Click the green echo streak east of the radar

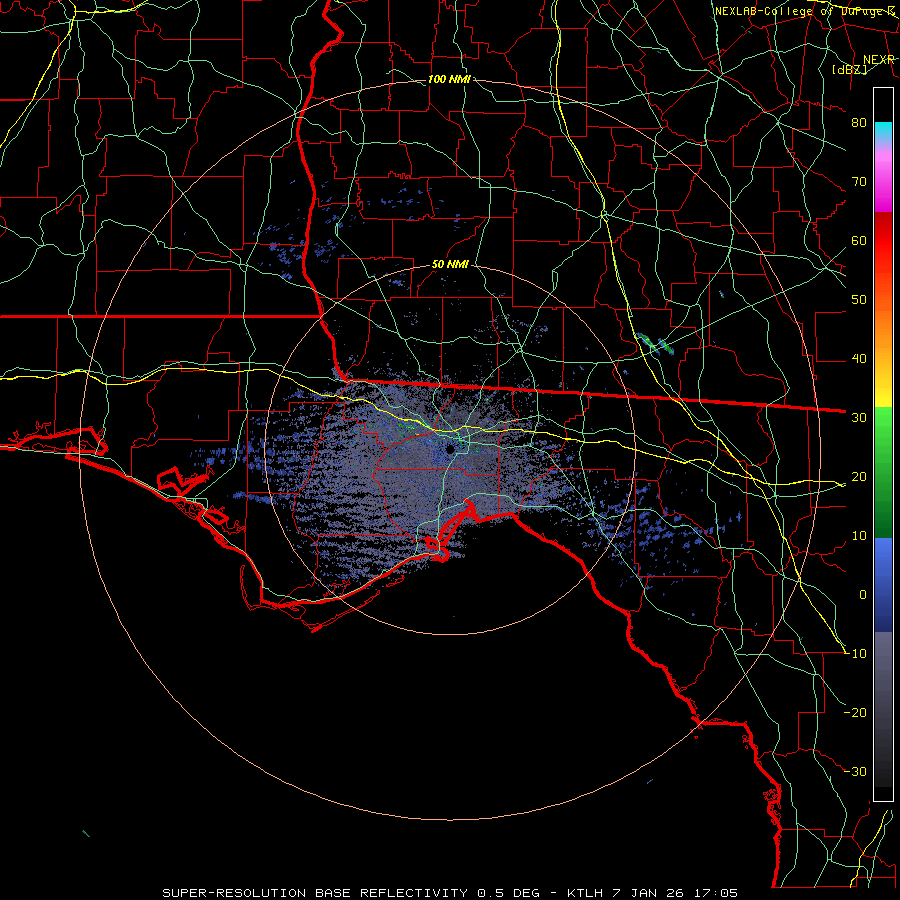click(654, 343)
